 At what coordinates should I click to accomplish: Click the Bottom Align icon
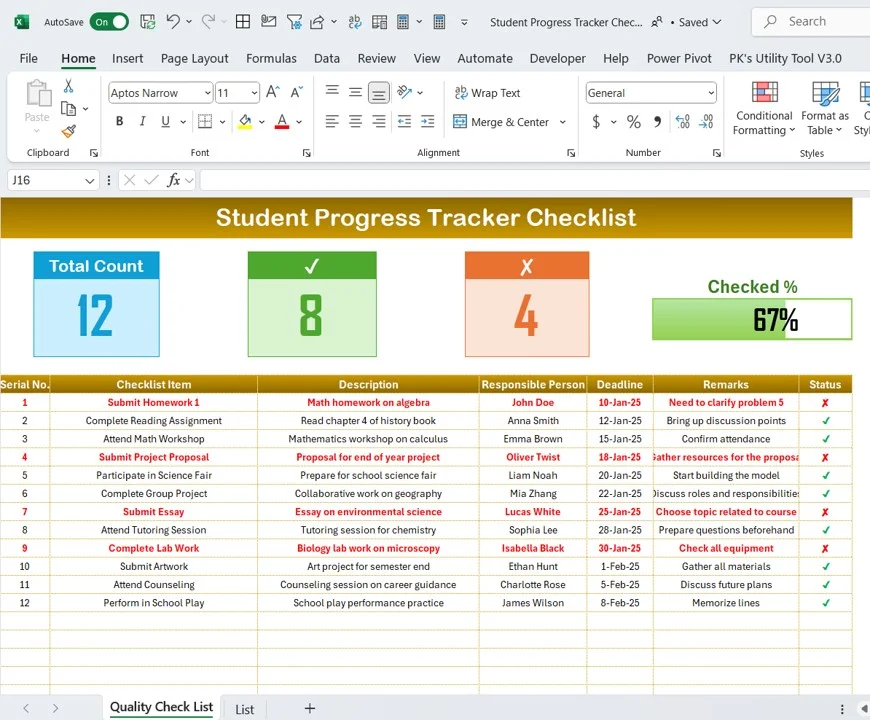pos(378,93)
